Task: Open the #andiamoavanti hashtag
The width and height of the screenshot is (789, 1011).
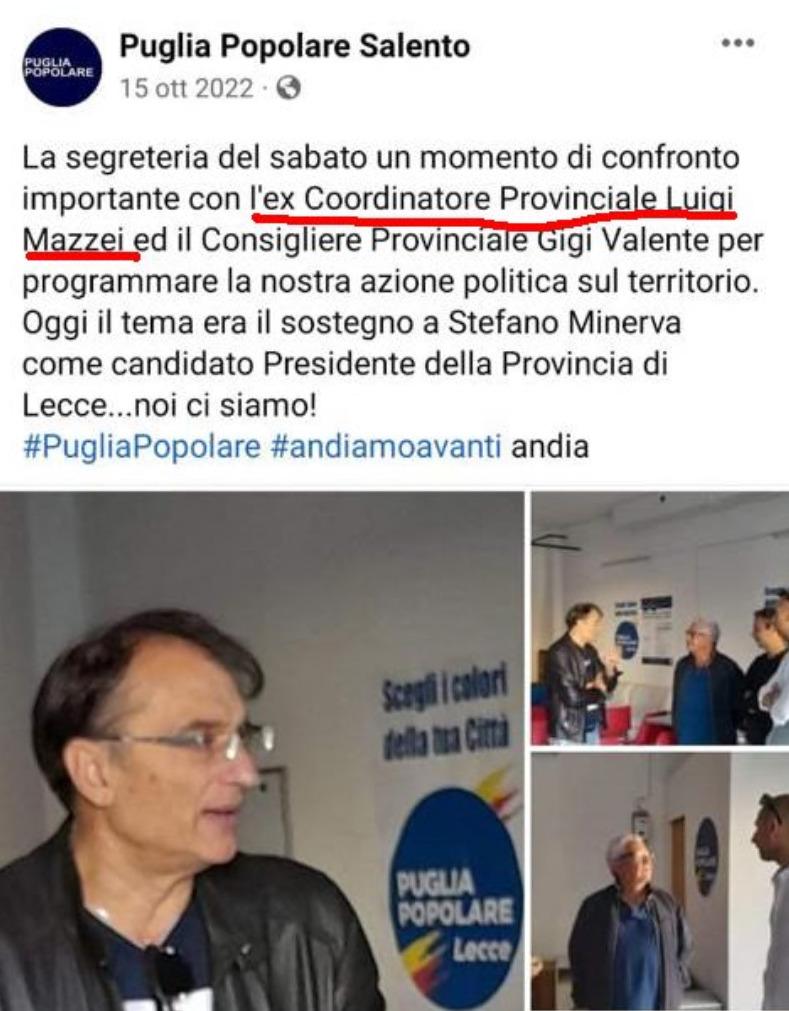Action: pyautogui.click(x=385, y=446)
